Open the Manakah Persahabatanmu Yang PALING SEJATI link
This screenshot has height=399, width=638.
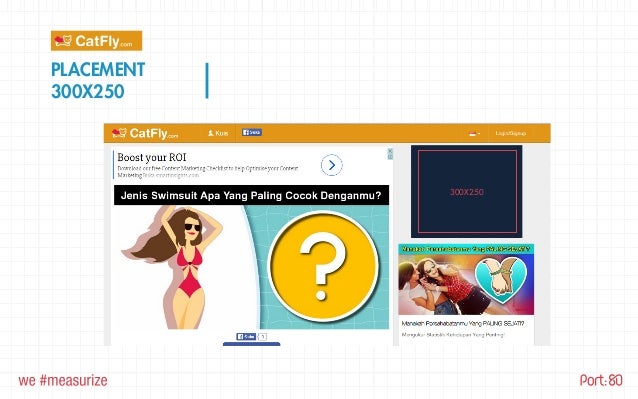(463, 324)
